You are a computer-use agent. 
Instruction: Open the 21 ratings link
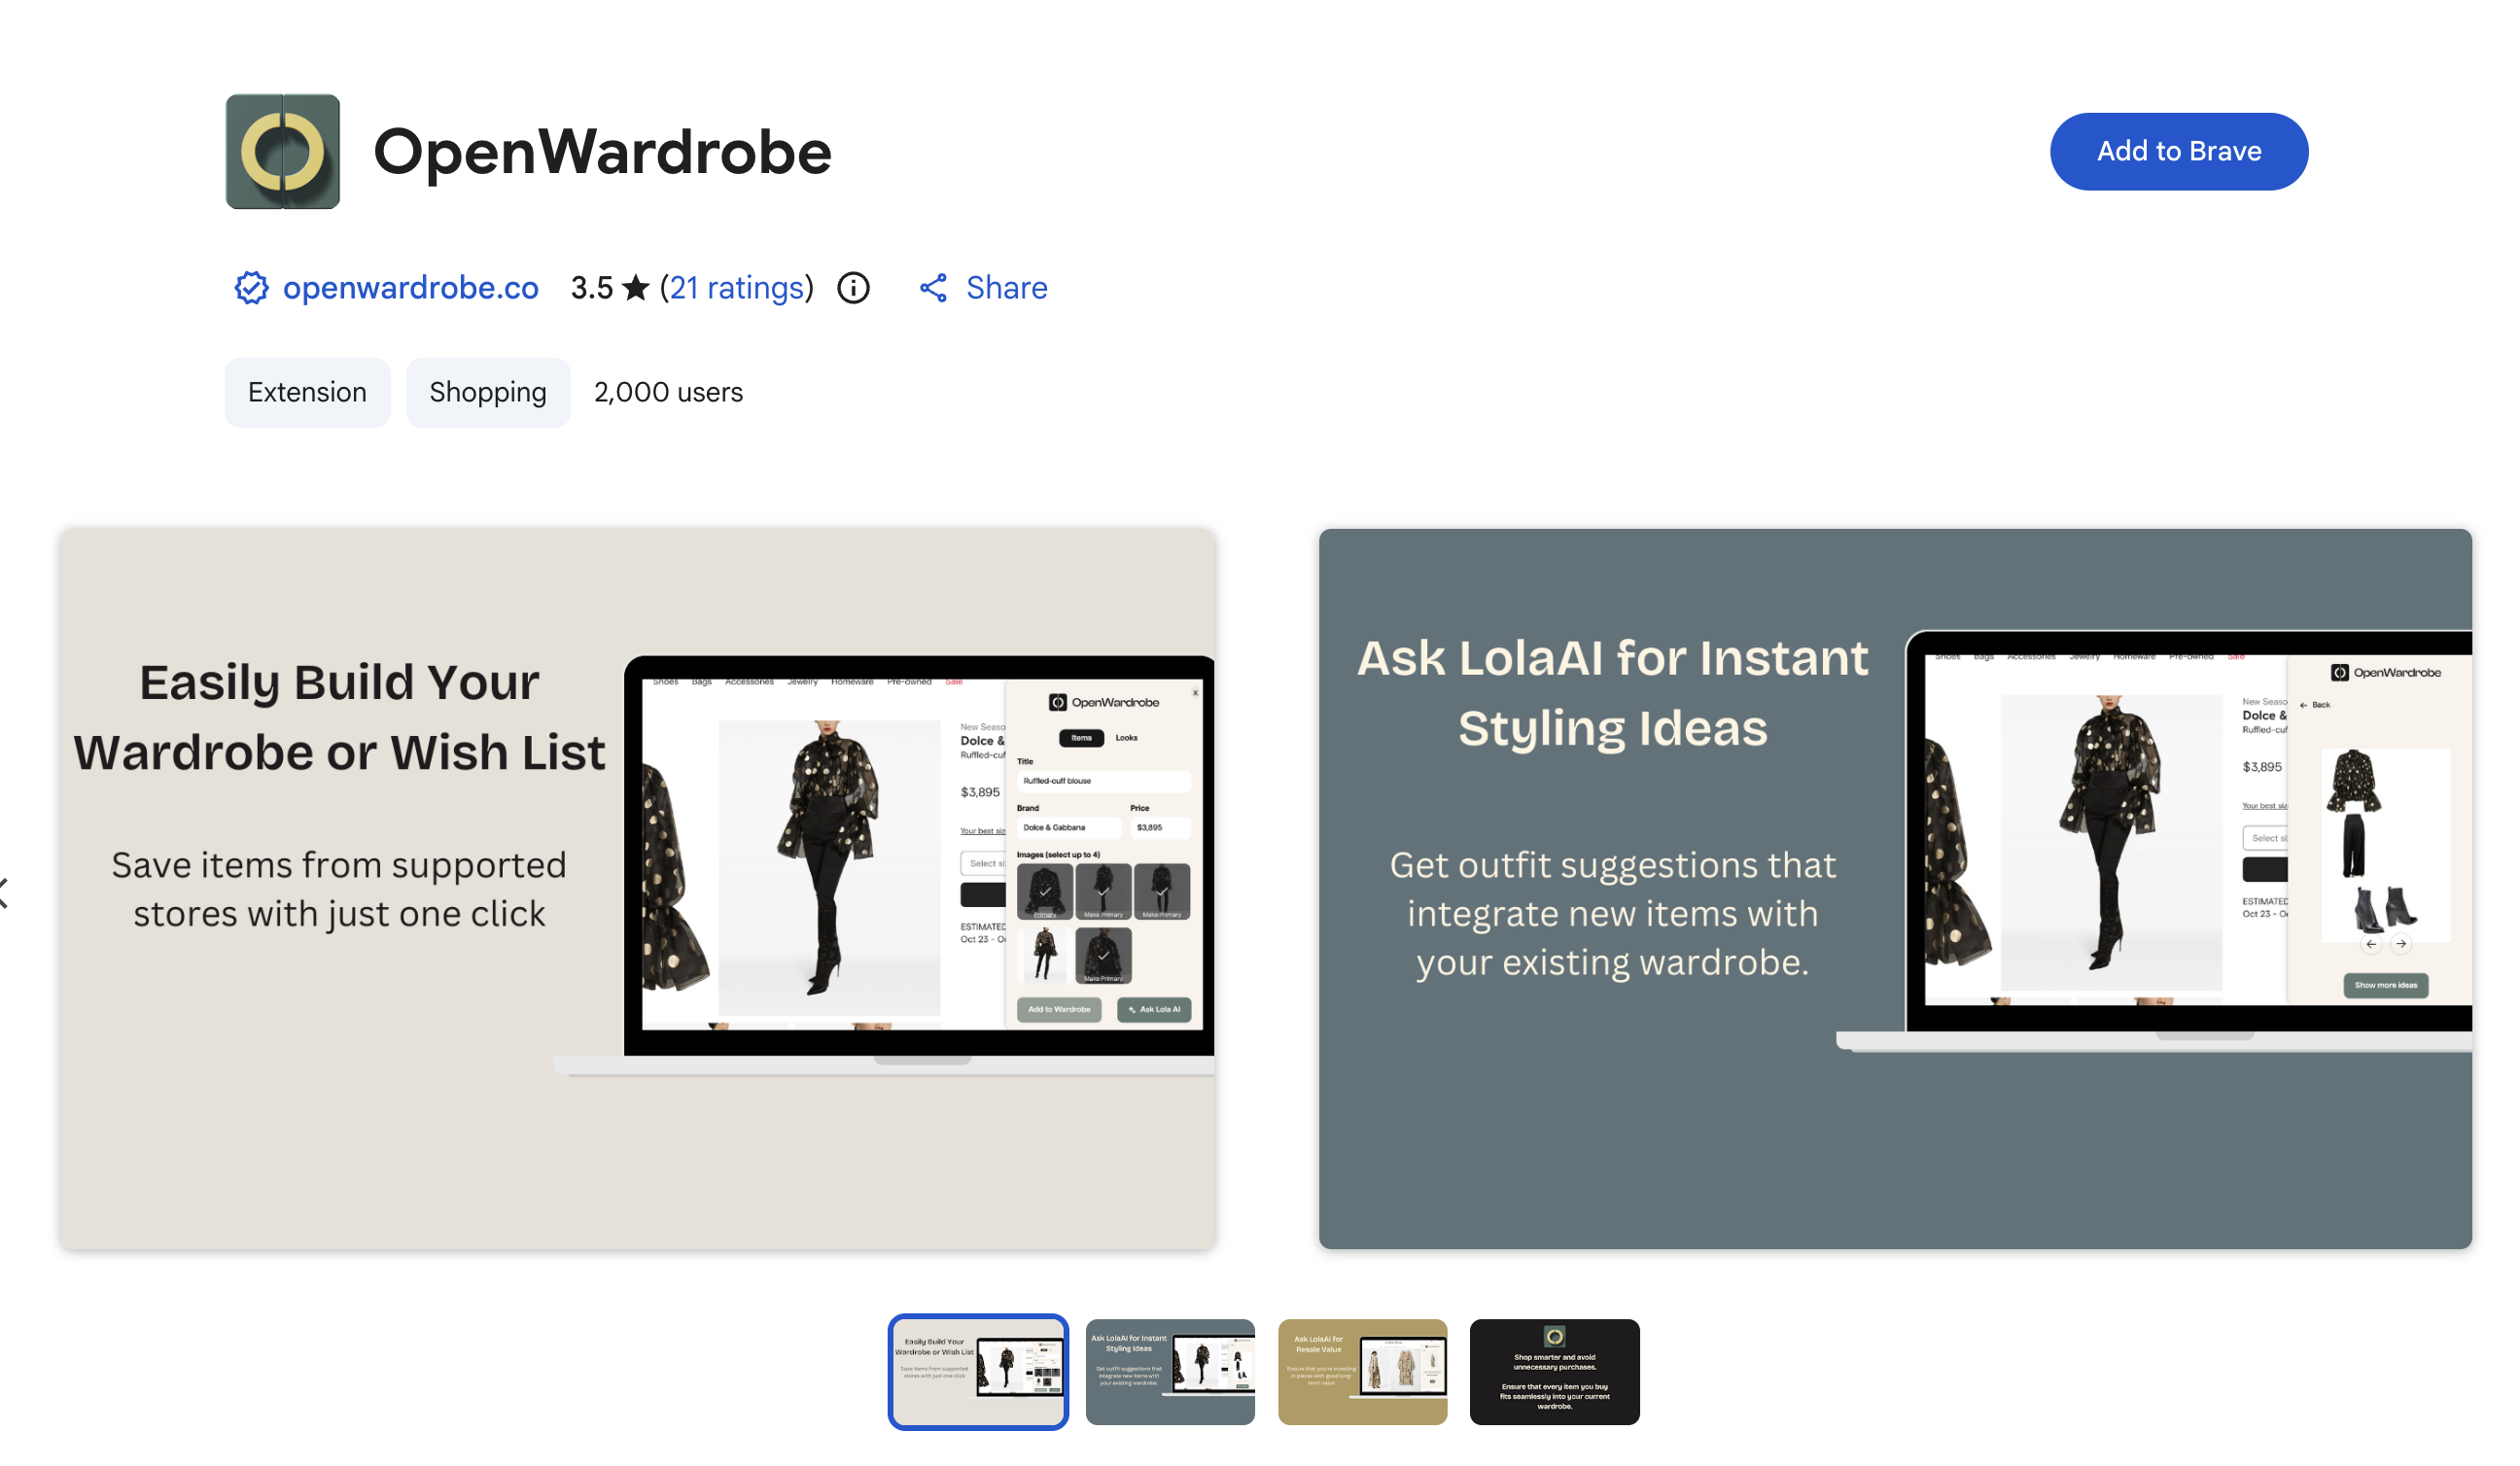737,288
